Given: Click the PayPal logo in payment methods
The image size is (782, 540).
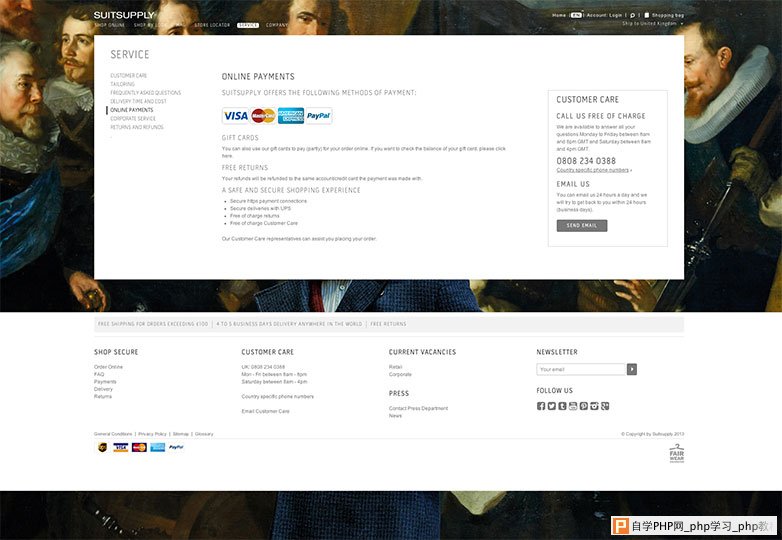Looking at the screenshot, I should click(x=319, y=116).
